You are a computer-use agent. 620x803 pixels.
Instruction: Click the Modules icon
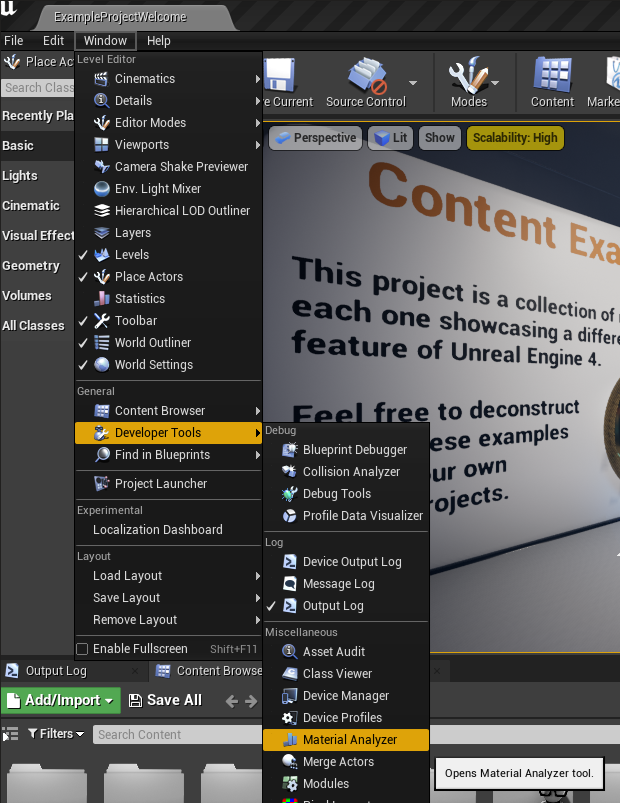(x=290, y=784)
